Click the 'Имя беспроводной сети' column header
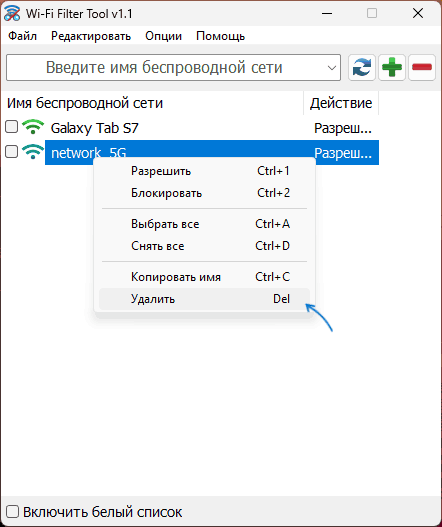 point(153,103)
